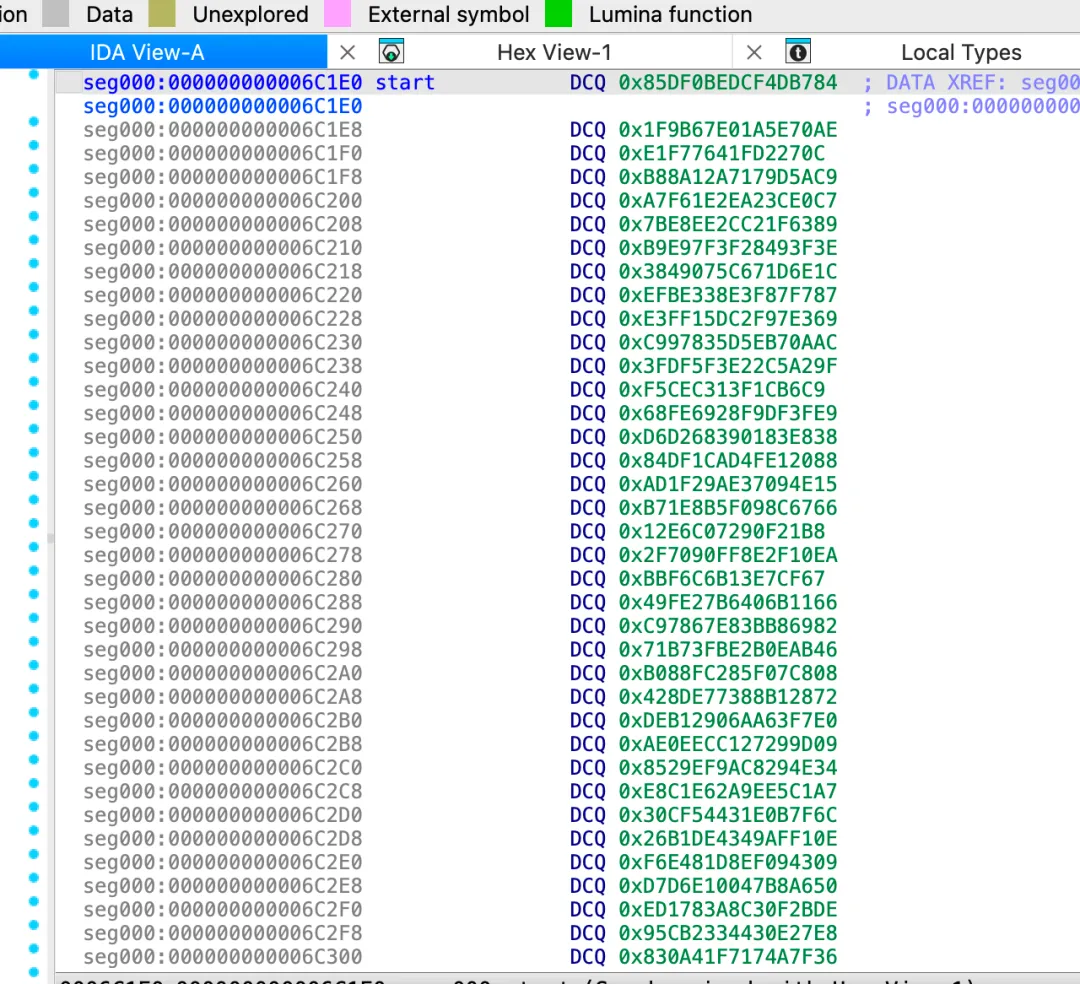Select value 0xAD1F29AE37094E15
This screenshot has width=1080, height=984.
(x=727, y=484)
